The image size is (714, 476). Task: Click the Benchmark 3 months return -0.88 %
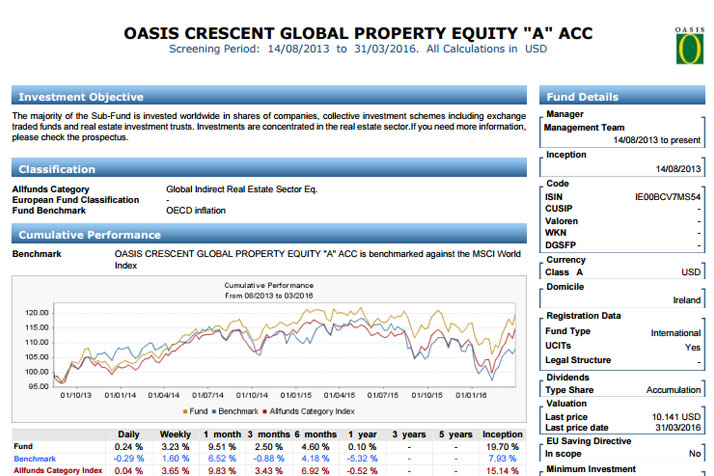pyautogui.click(x=269, y=459)
